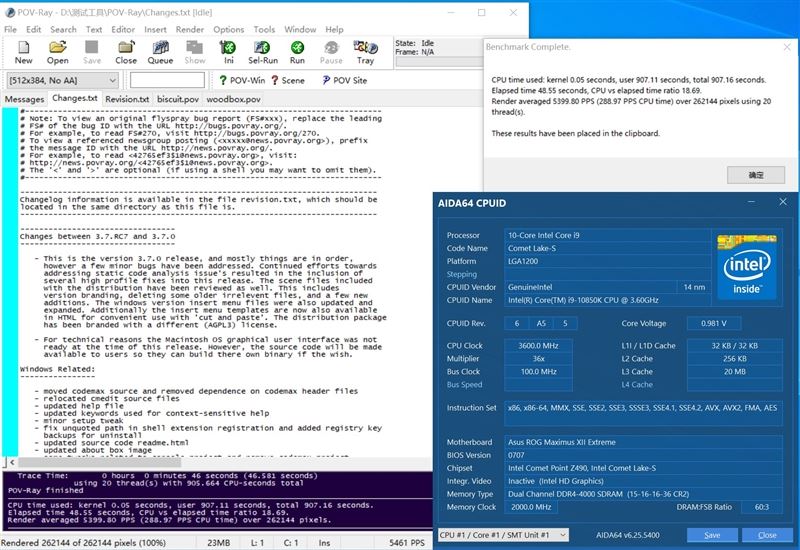800x550 pixels.
Task: Open the CPU #1 / Core #1 selector dropdown
Action: (x=503, y=535)
